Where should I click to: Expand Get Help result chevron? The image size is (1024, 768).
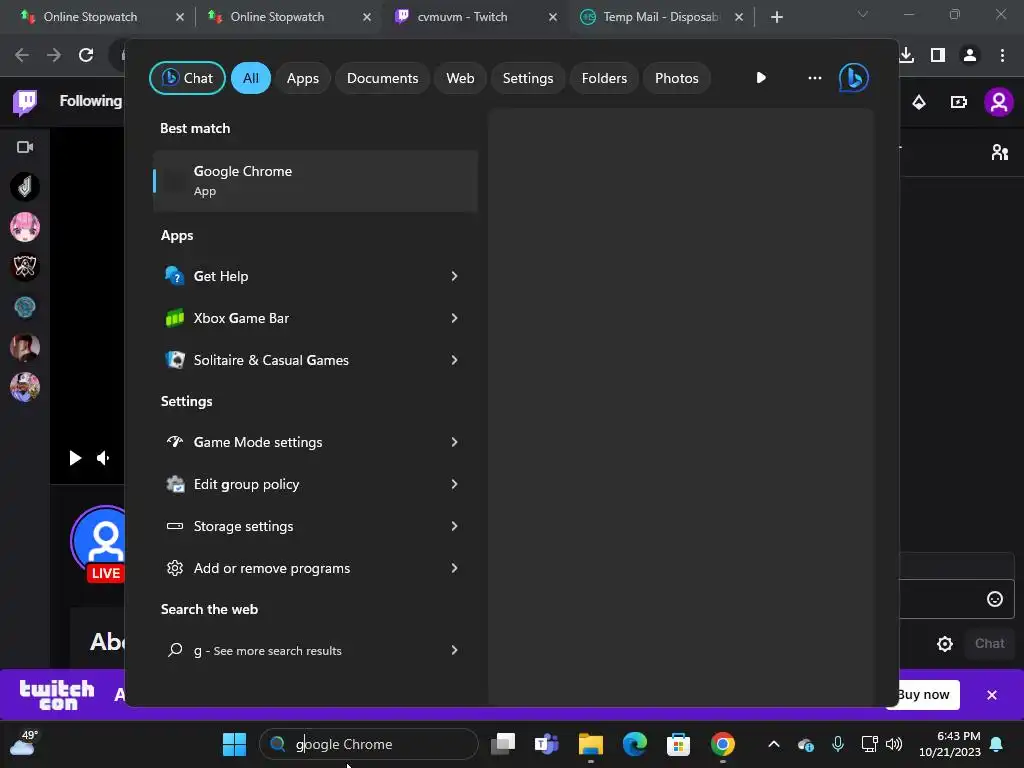point(454,276)
